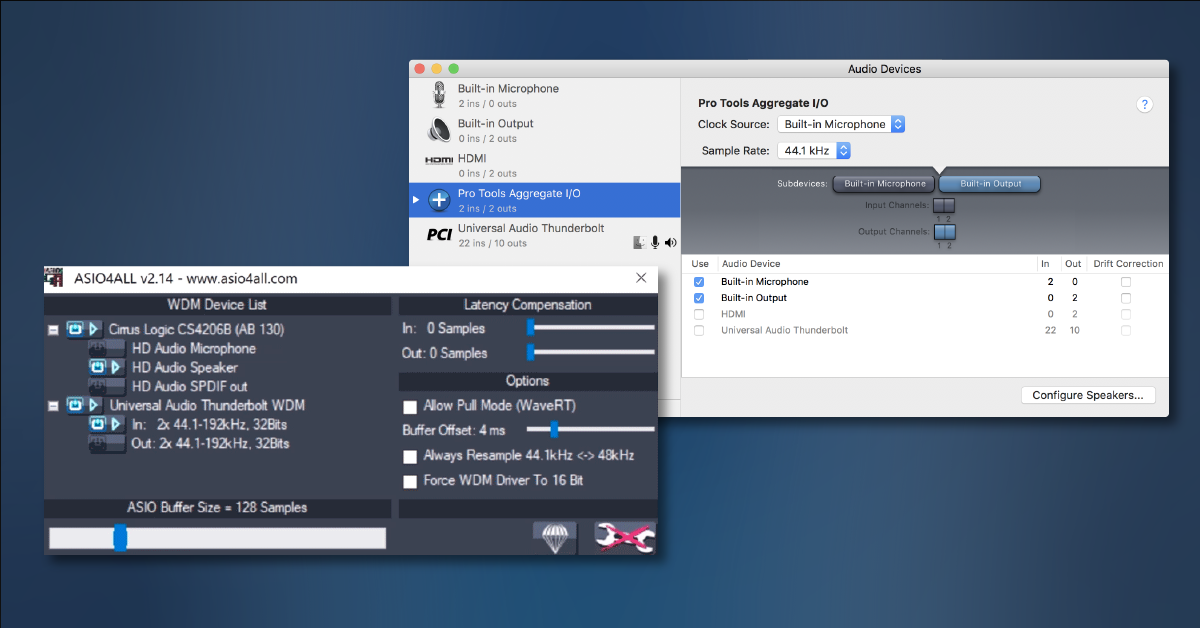This screenshot has width=1200, height=628.
Task: Click speaker indicator on Universal Audio Thunderbolt row
Action: coord(671,242)
